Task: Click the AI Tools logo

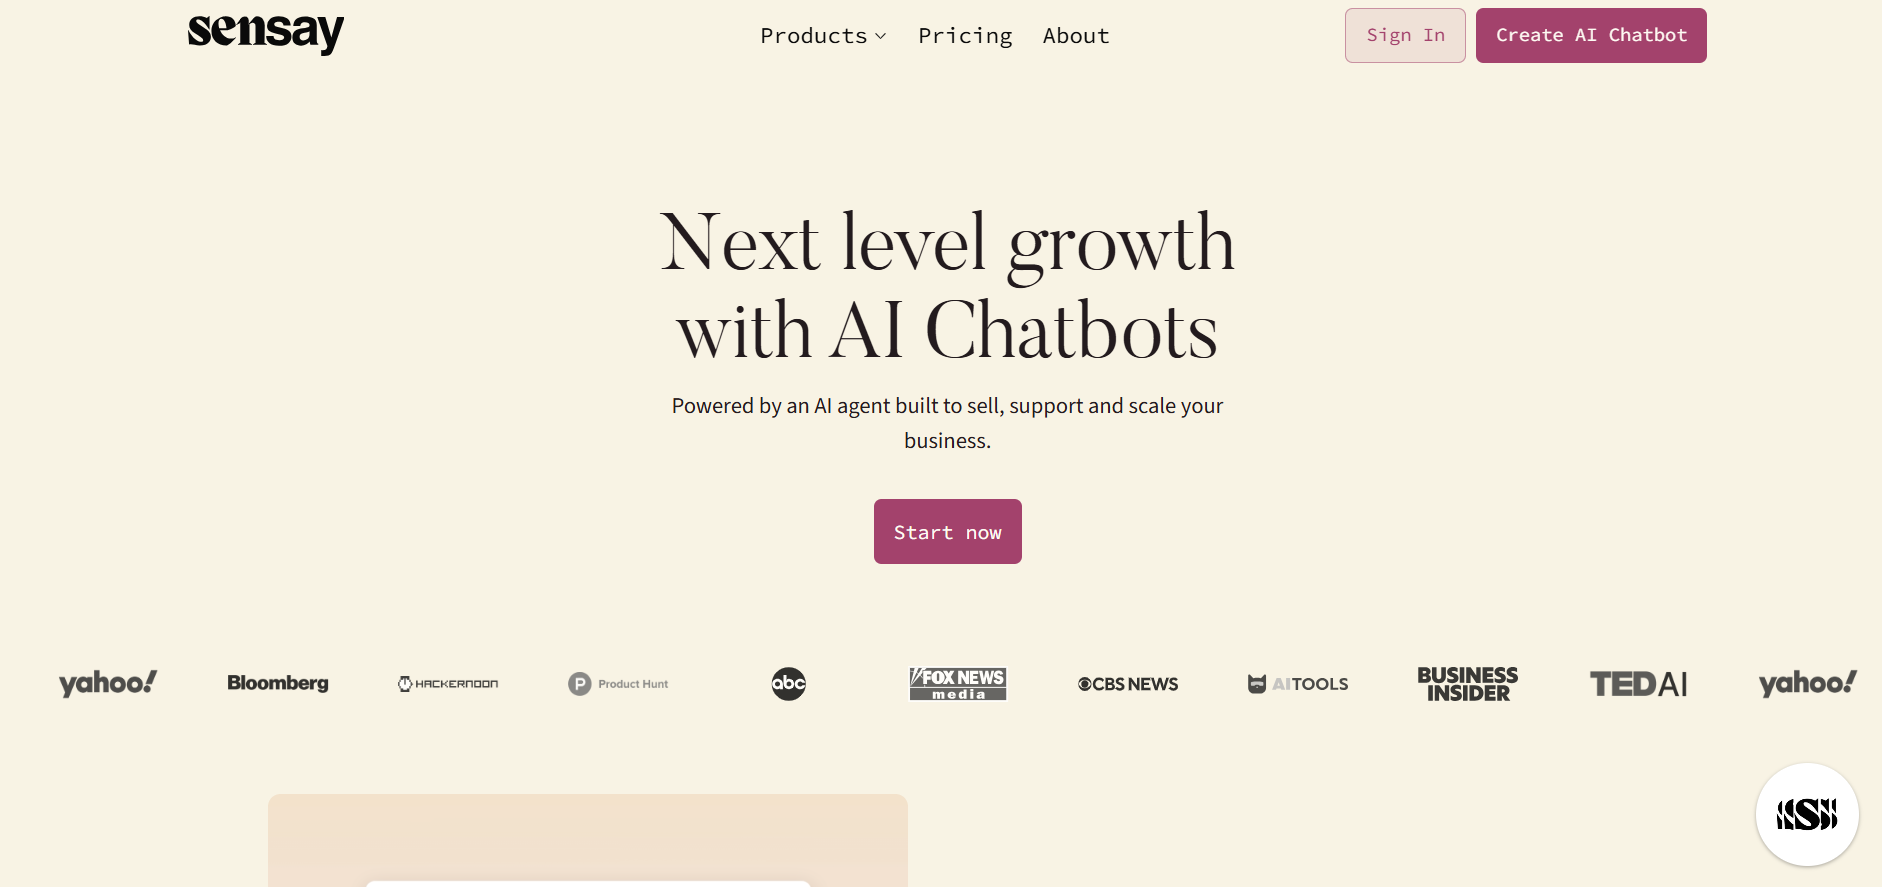Action: (x=1298, y=684)
